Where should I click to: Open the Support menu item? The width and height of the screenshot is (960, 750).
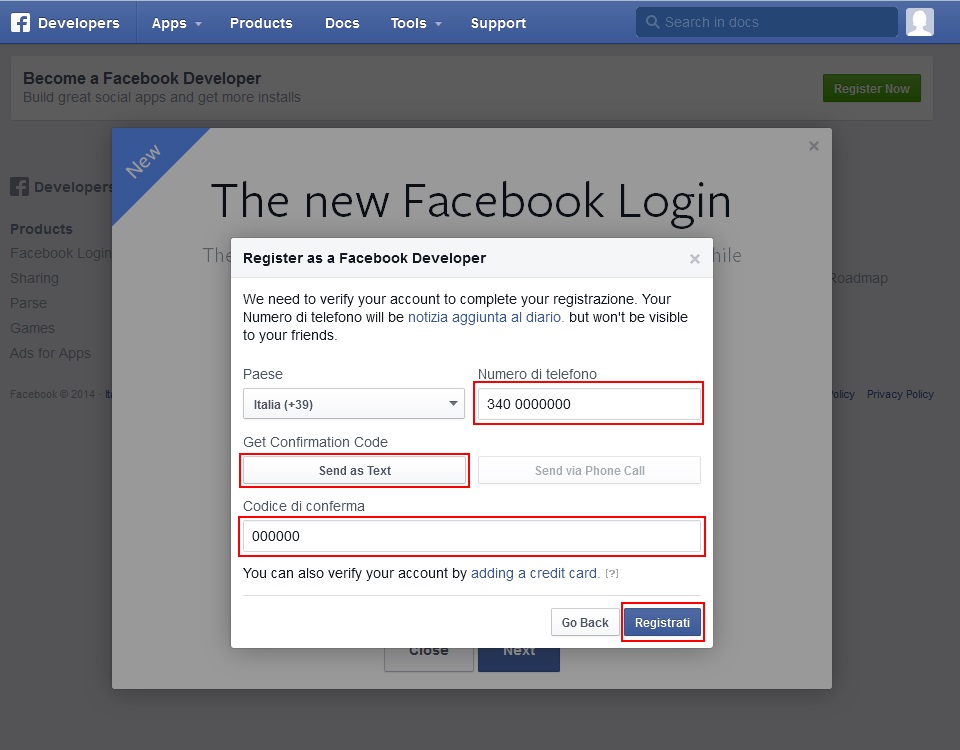coord(498,23)
